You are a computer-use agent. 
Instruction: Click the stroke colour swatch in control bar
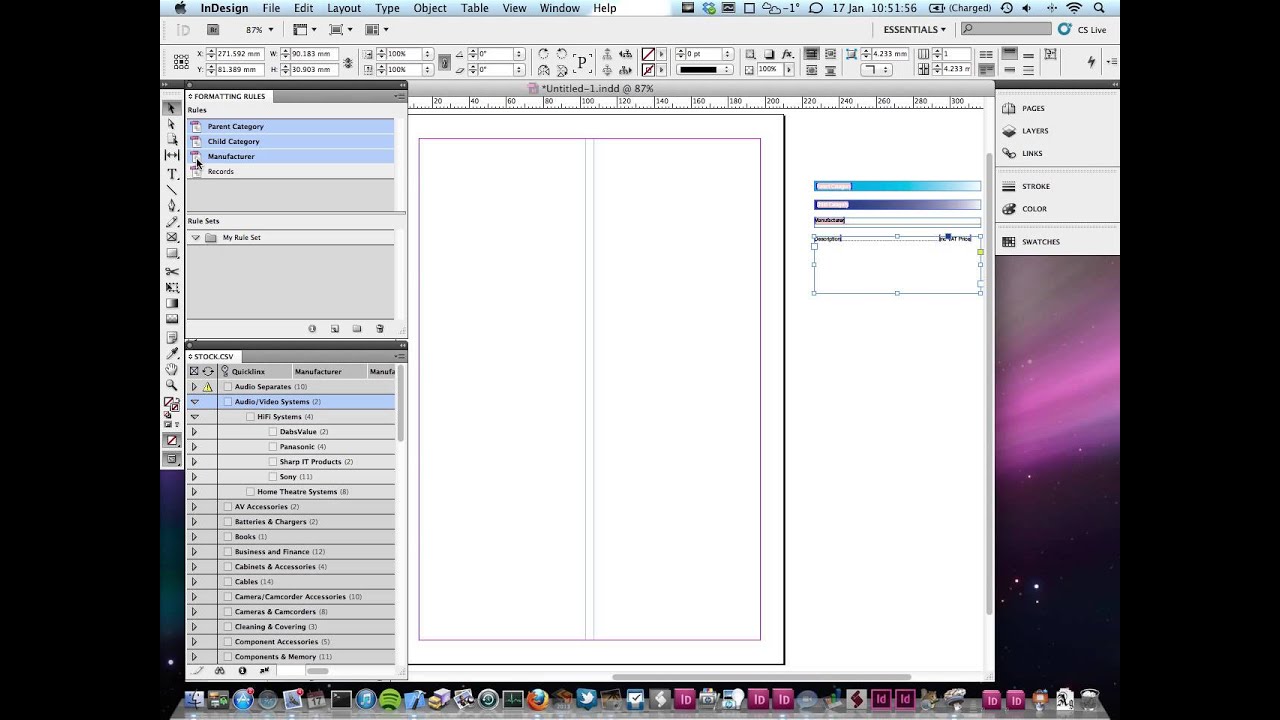pyautogui.click(x=648, y=70)
